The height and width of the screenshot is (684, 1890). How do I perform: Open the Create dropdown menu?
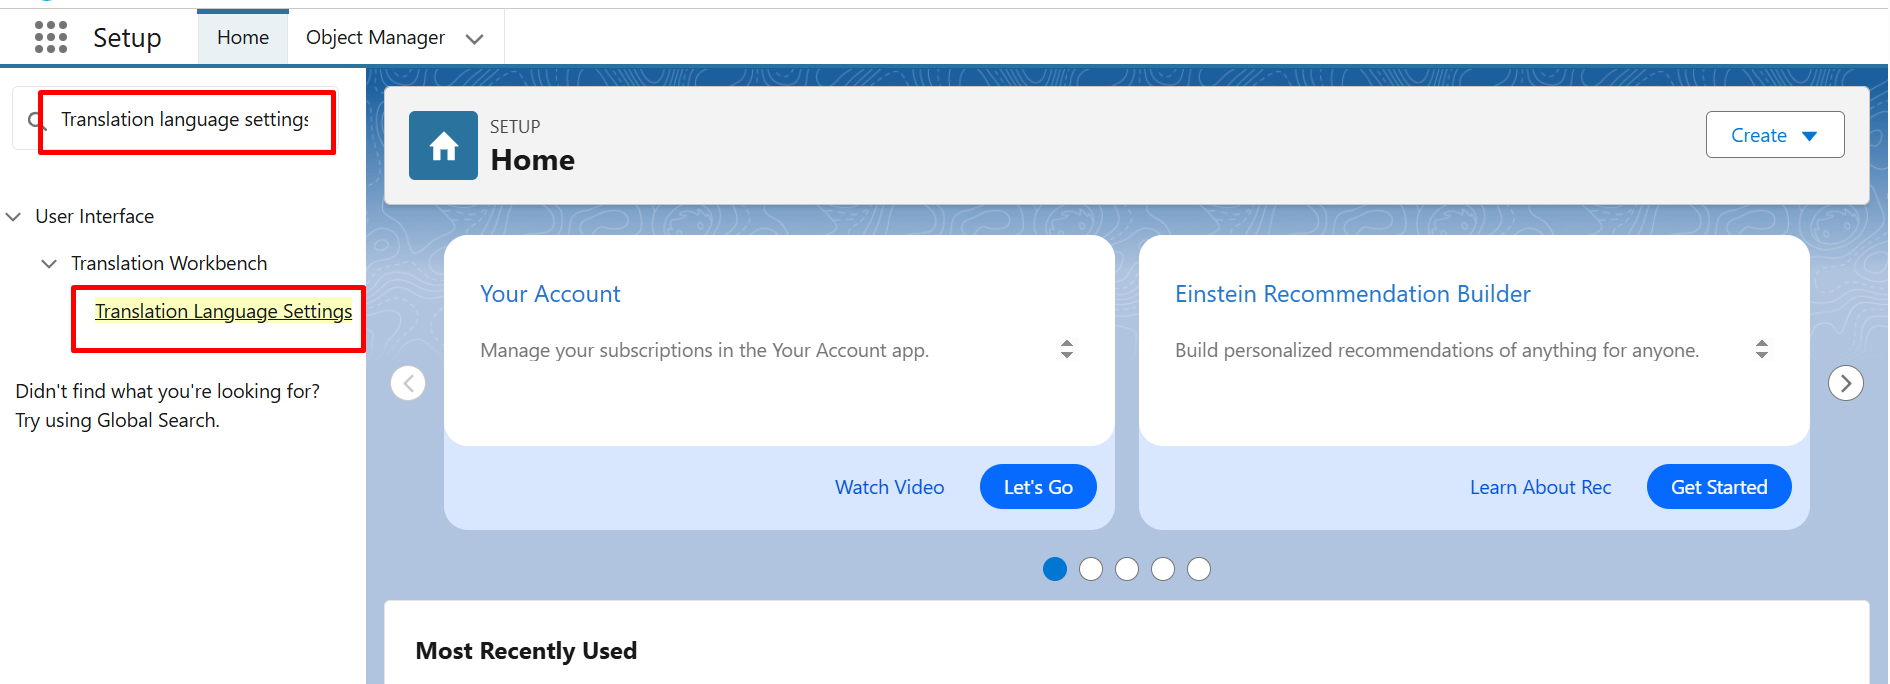pyautogui.click(x=1775, y=135)
